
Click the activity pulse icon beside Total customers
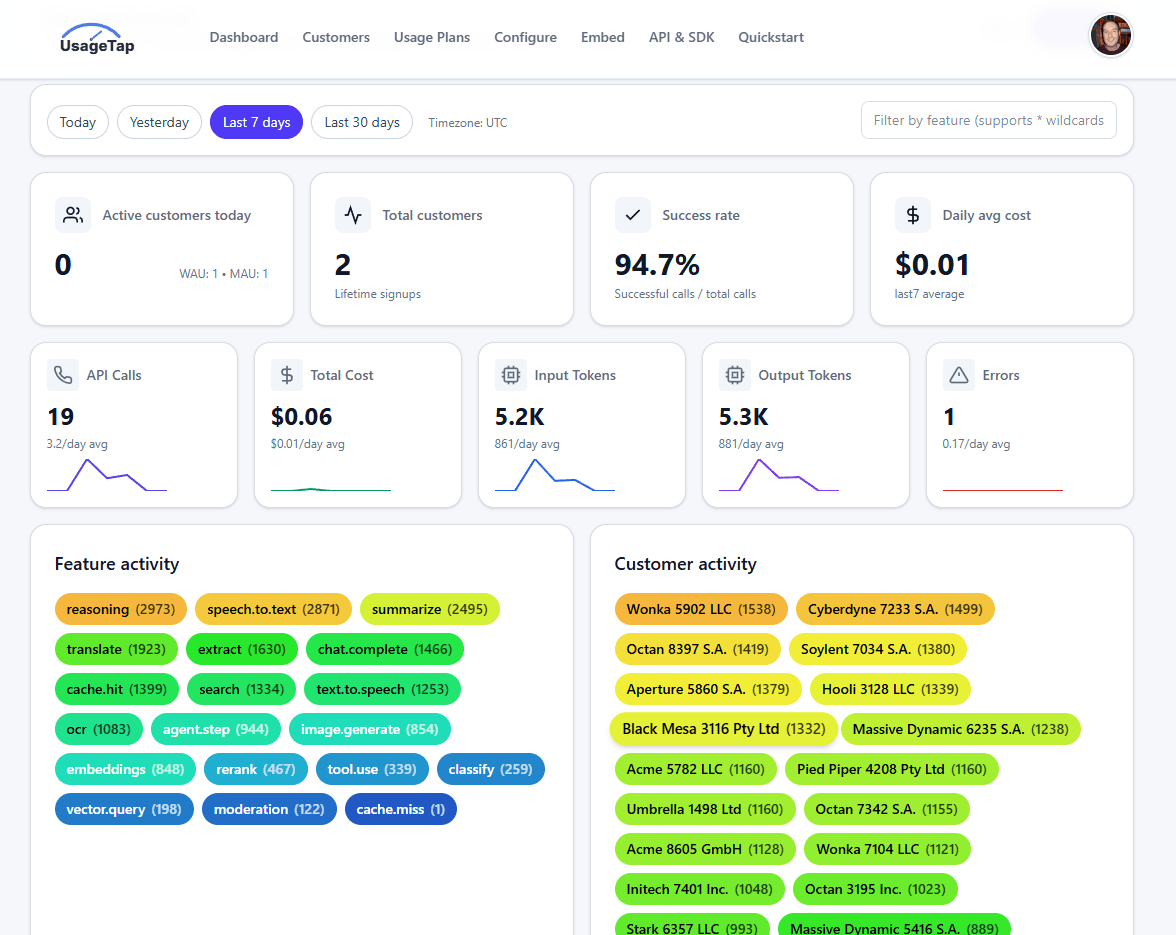(353, 214)
